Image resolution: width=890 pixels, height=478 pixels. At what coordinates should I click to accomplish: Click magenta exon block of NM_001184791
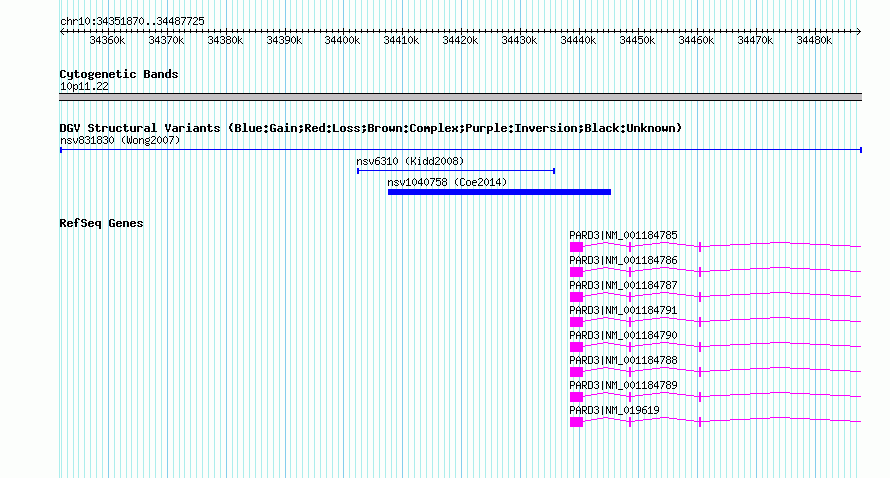[x=577, y=322]
